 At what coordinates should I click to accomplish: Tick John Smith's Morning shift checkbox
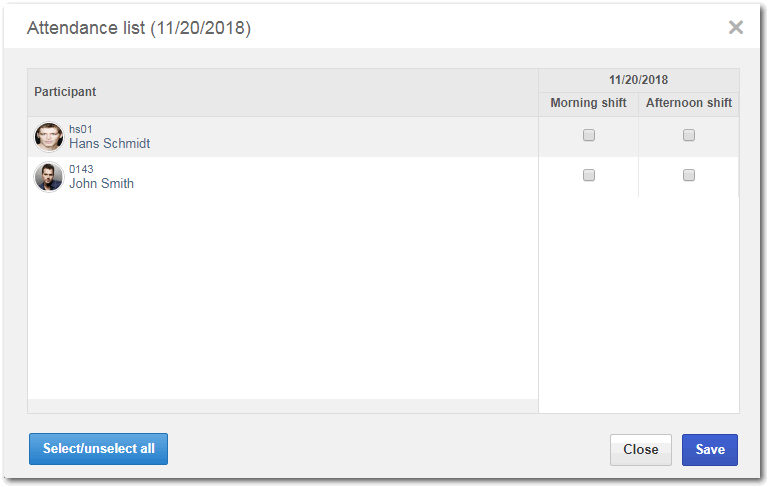click(x=589, y=175)
